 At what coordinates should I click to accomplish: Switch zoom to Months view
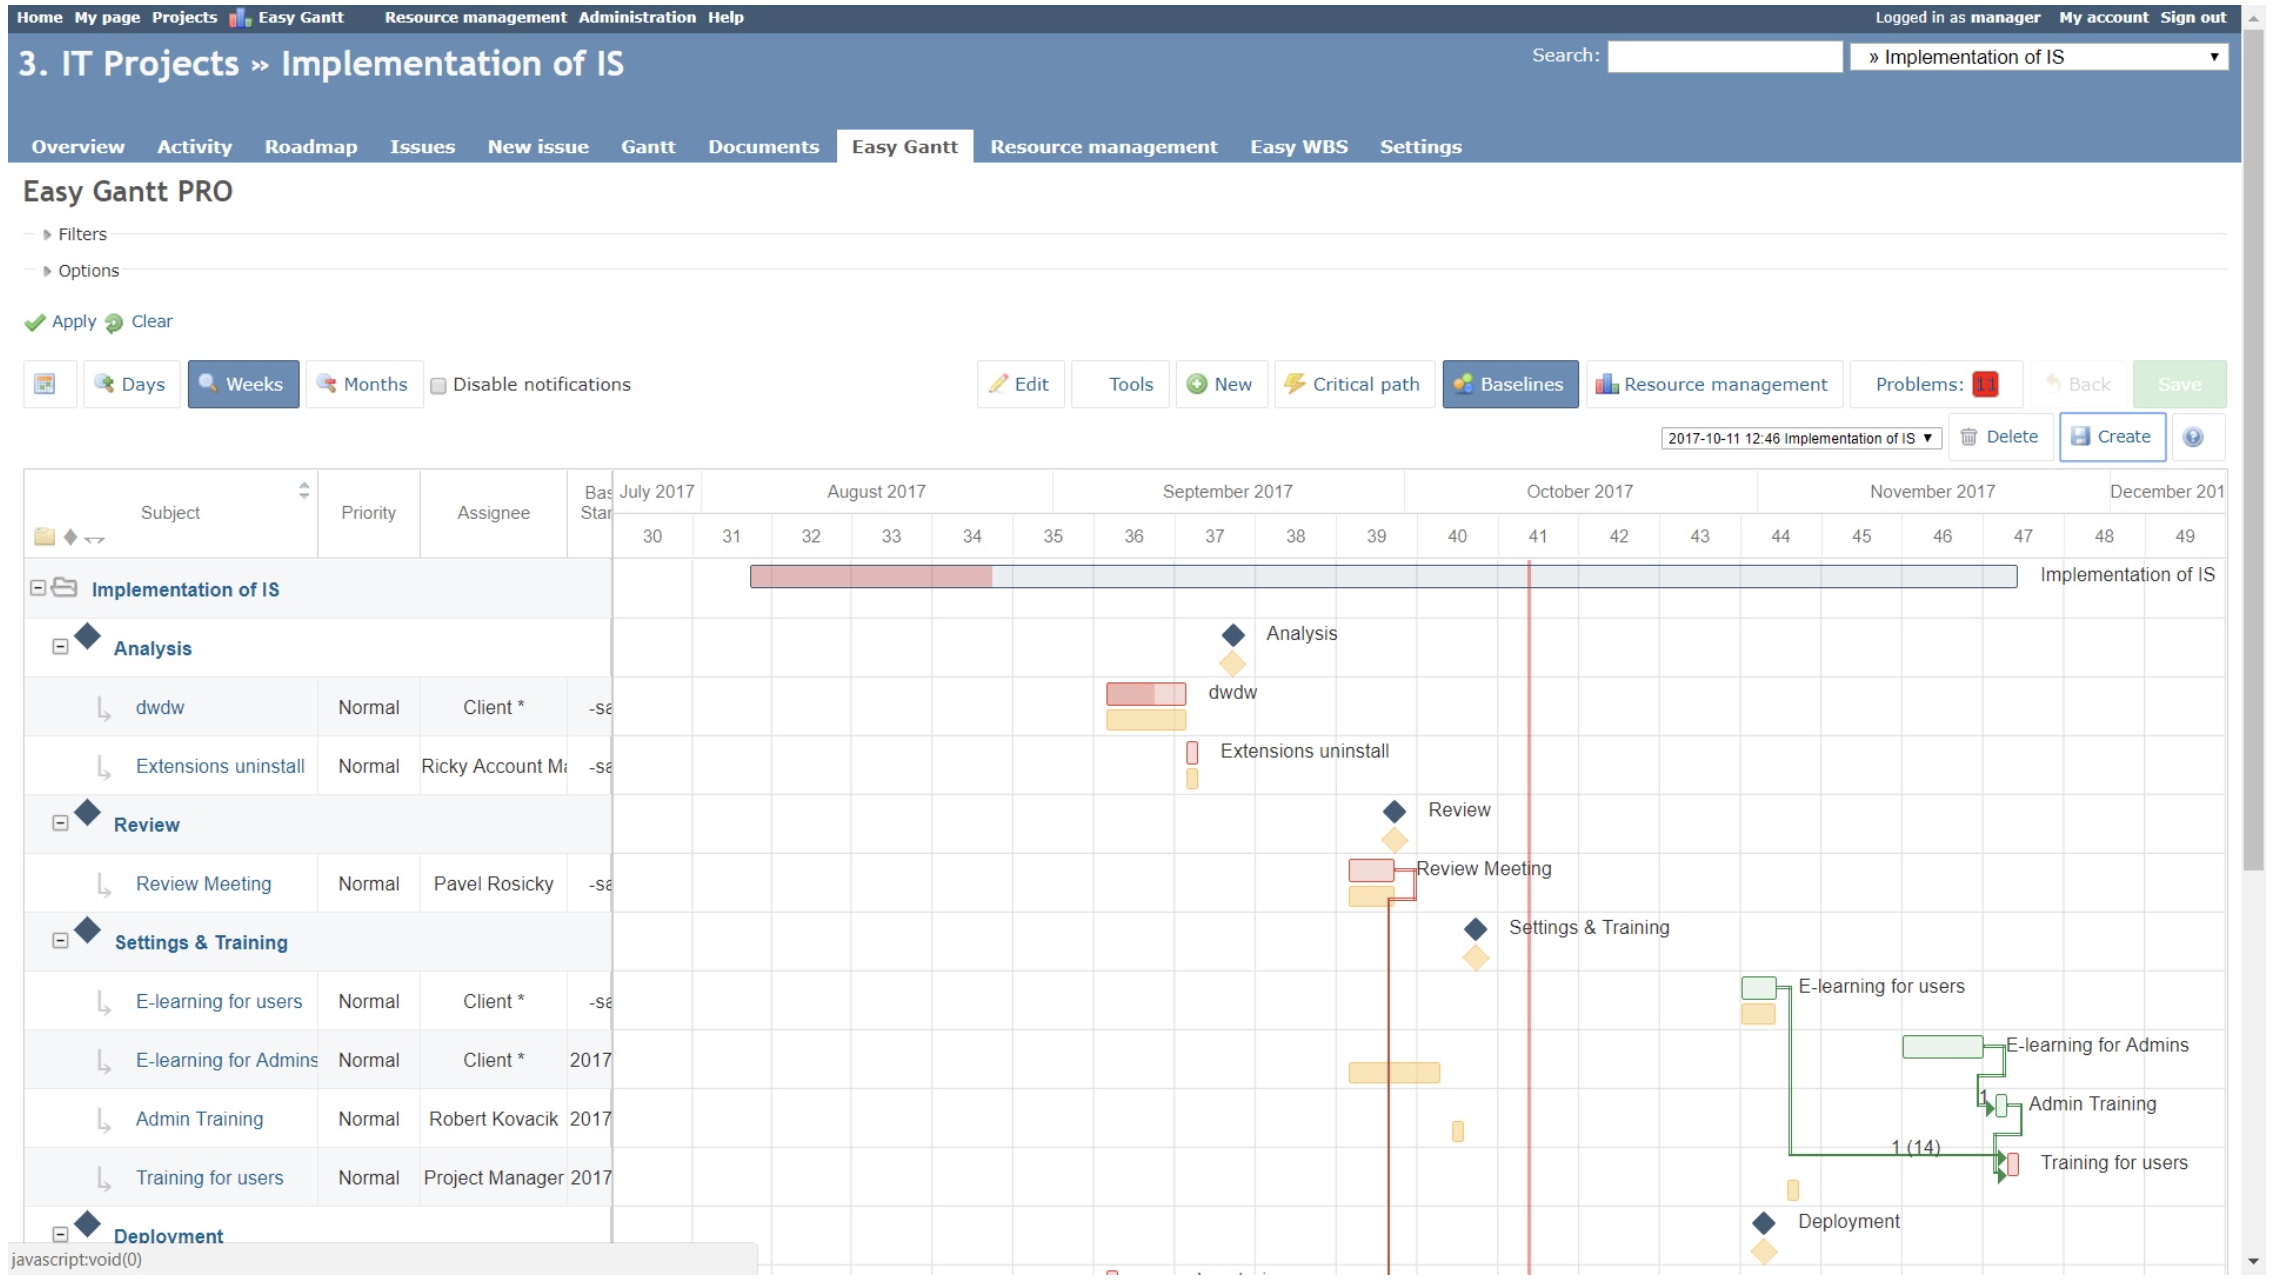pos(363,384)
